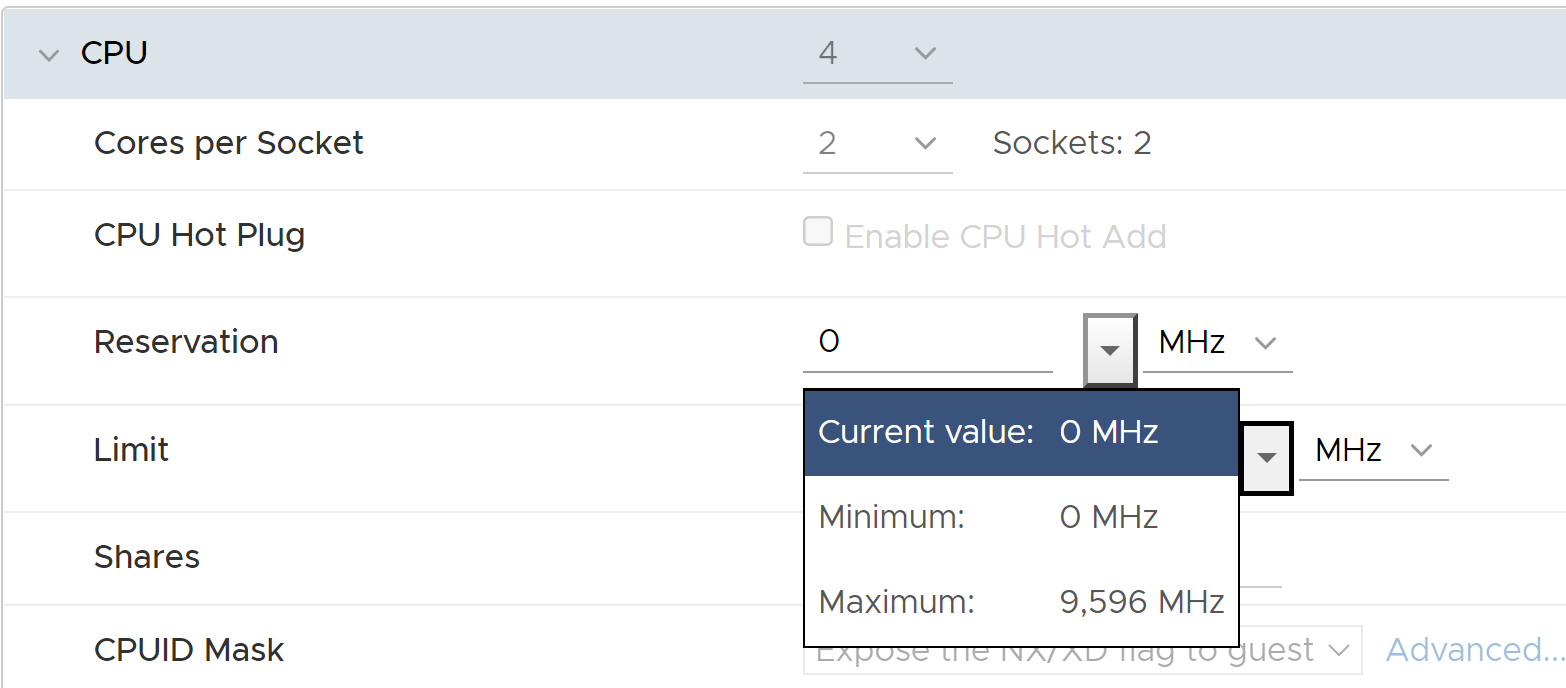Image resolution: width=1566 pixels, height=688 pixels.
Task: Select 'Current value: 0 MHz' option
Action: point(1020,432)
